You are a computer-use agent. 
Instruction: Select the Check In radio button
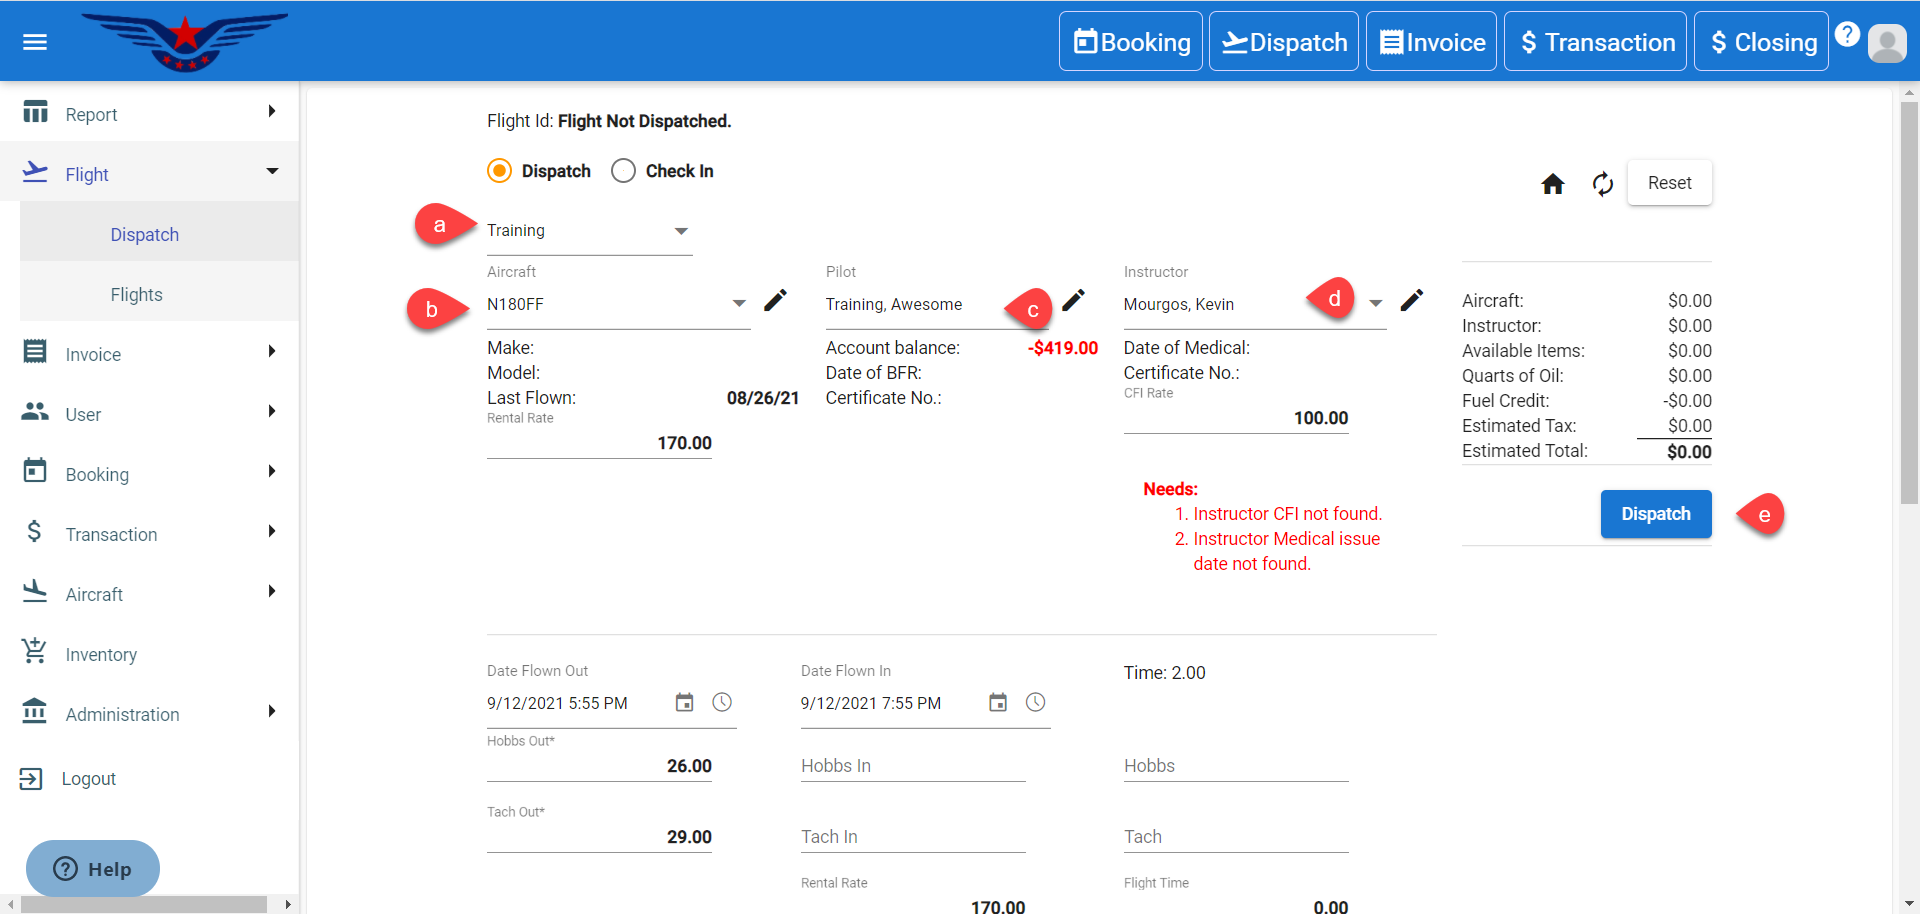tap(623, 171)
